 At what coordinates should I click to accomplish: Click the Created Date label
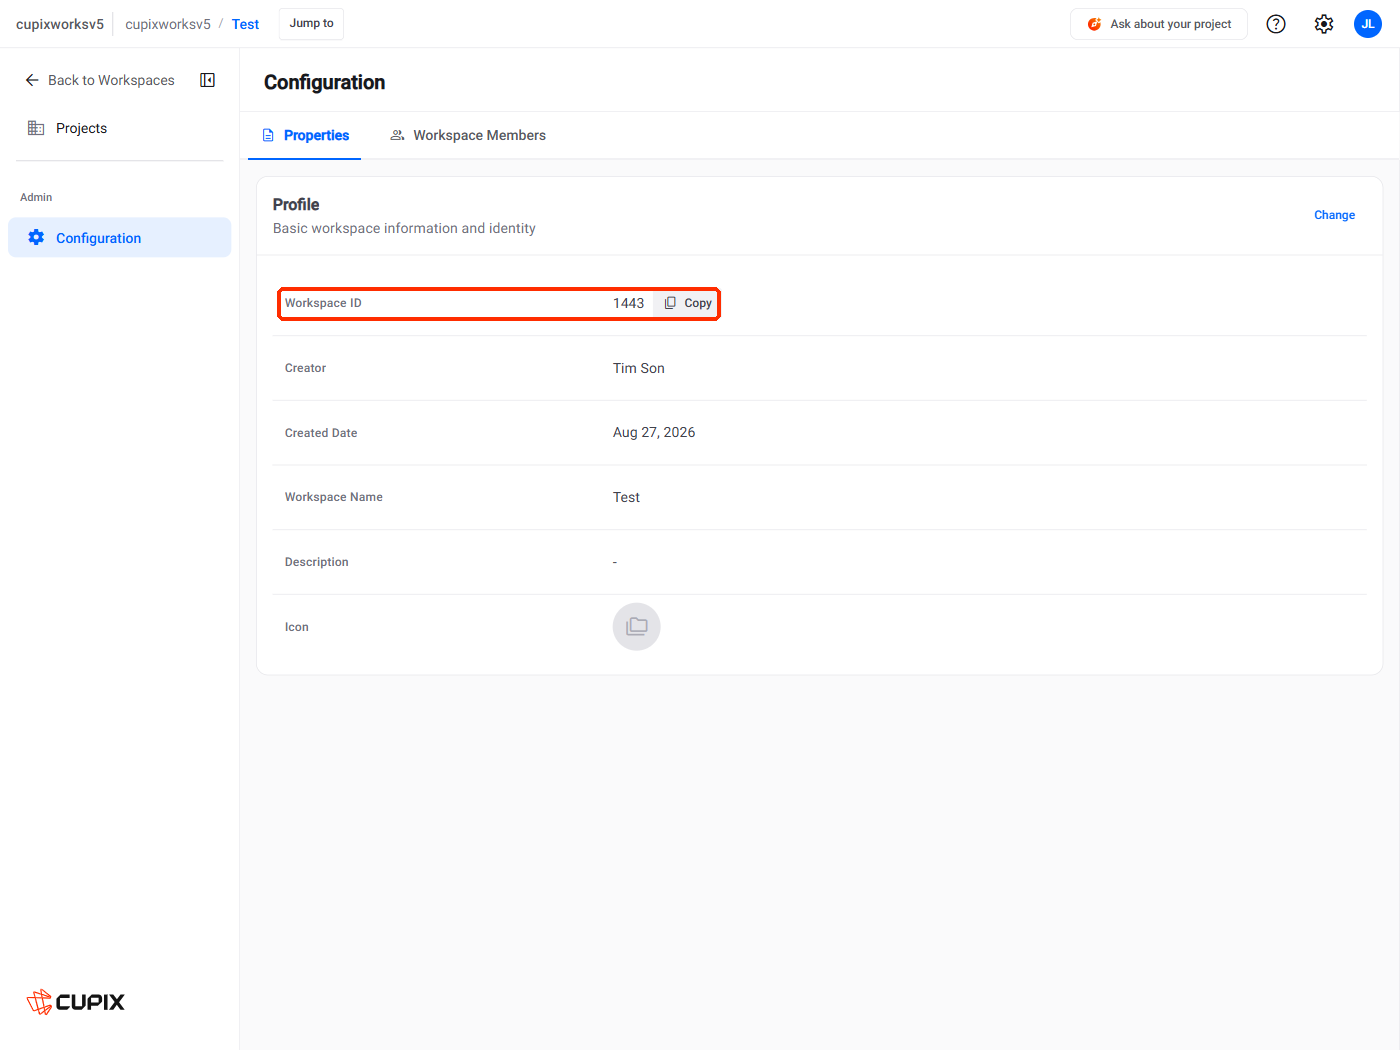pyautogui.click(x=321, y=433)
